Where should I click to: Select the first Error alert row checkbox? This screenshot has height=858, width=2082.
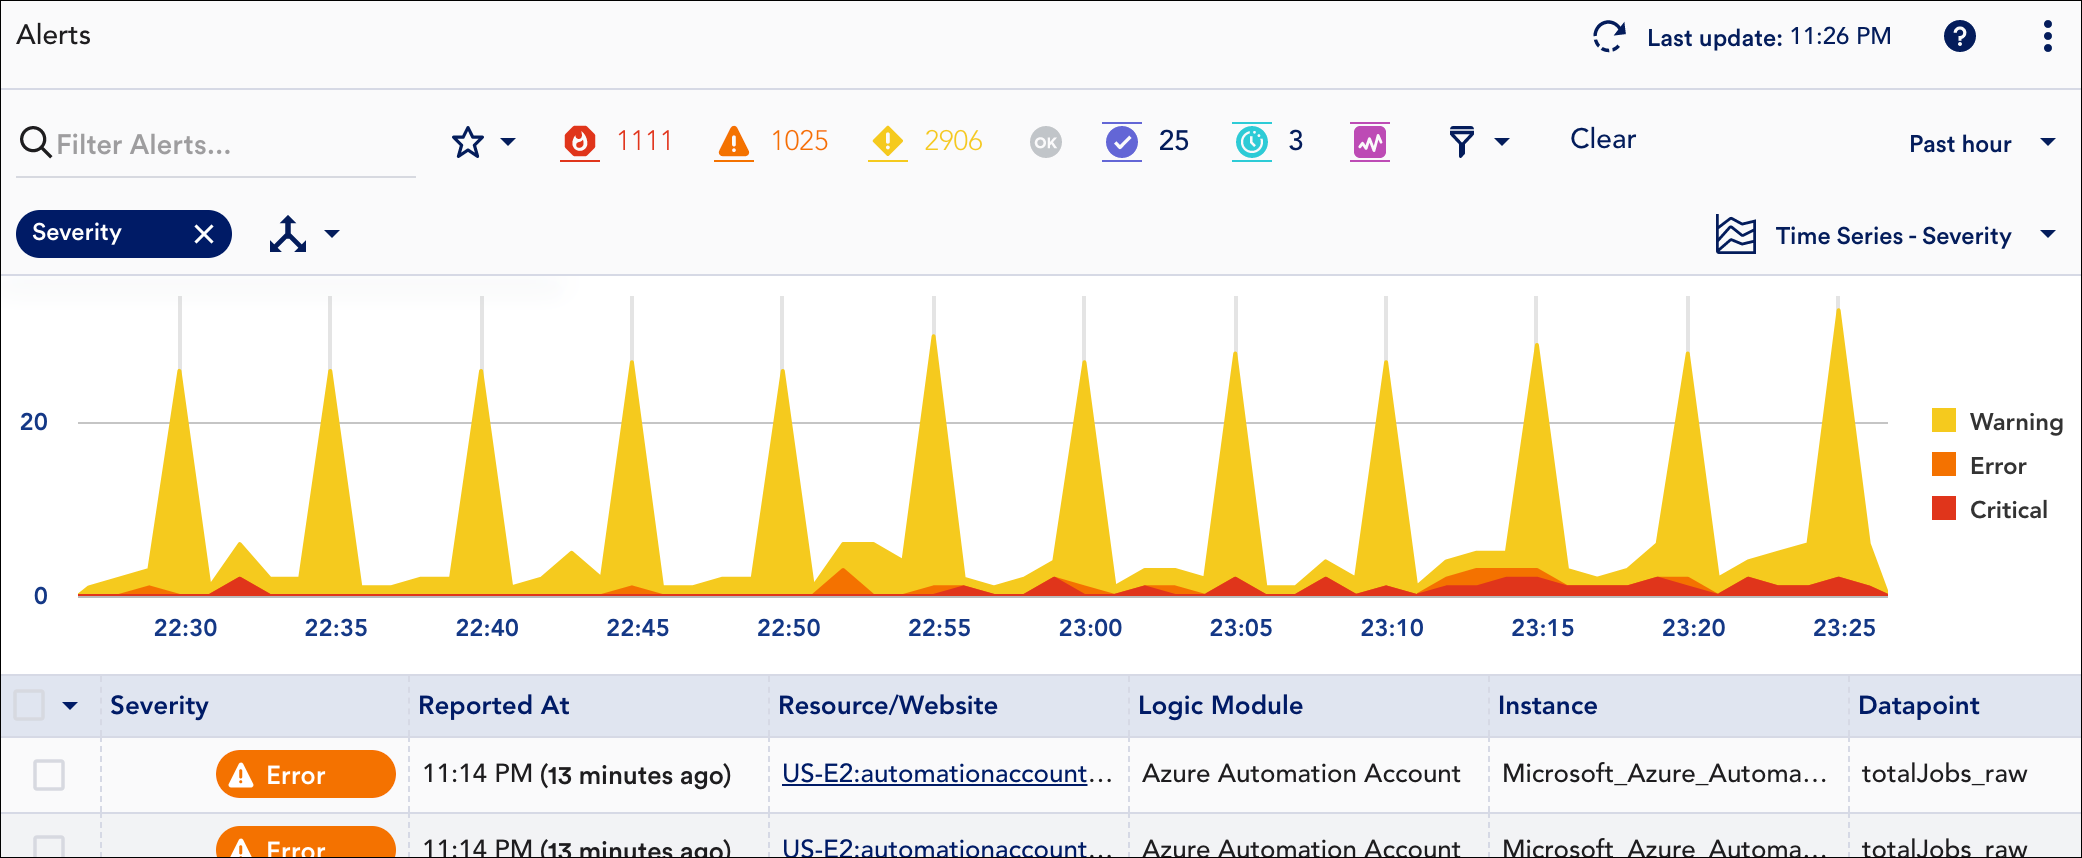pyautogui.click(x=49, y=774)
